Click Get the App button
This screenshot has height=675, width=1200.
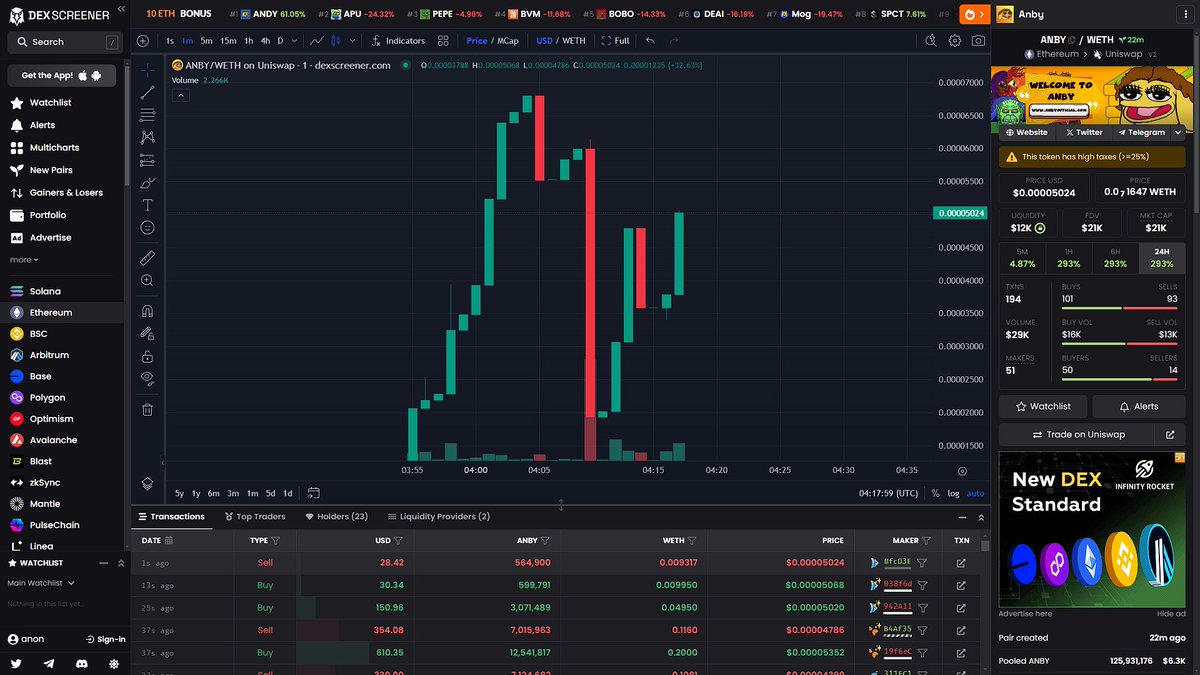click(61, 75)
